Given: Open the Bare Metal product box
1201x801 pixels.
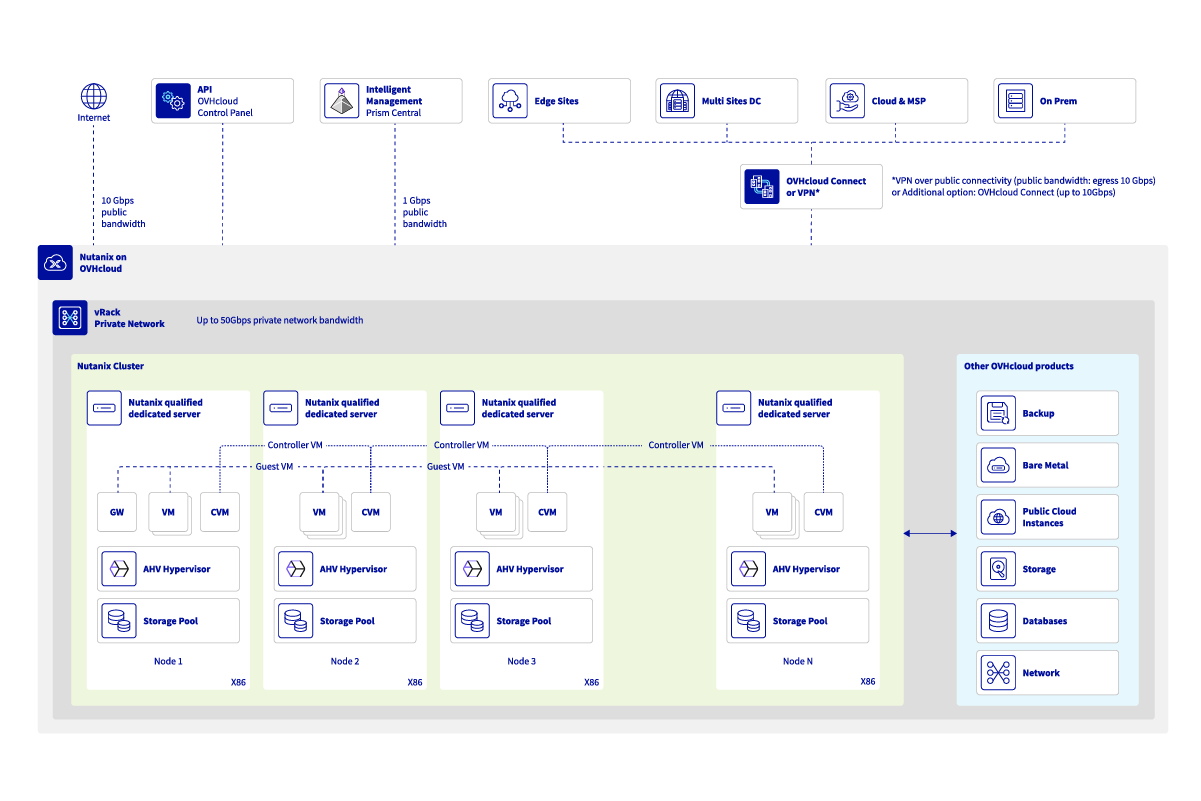Looking at the screenshot, I should [1047, 465].
